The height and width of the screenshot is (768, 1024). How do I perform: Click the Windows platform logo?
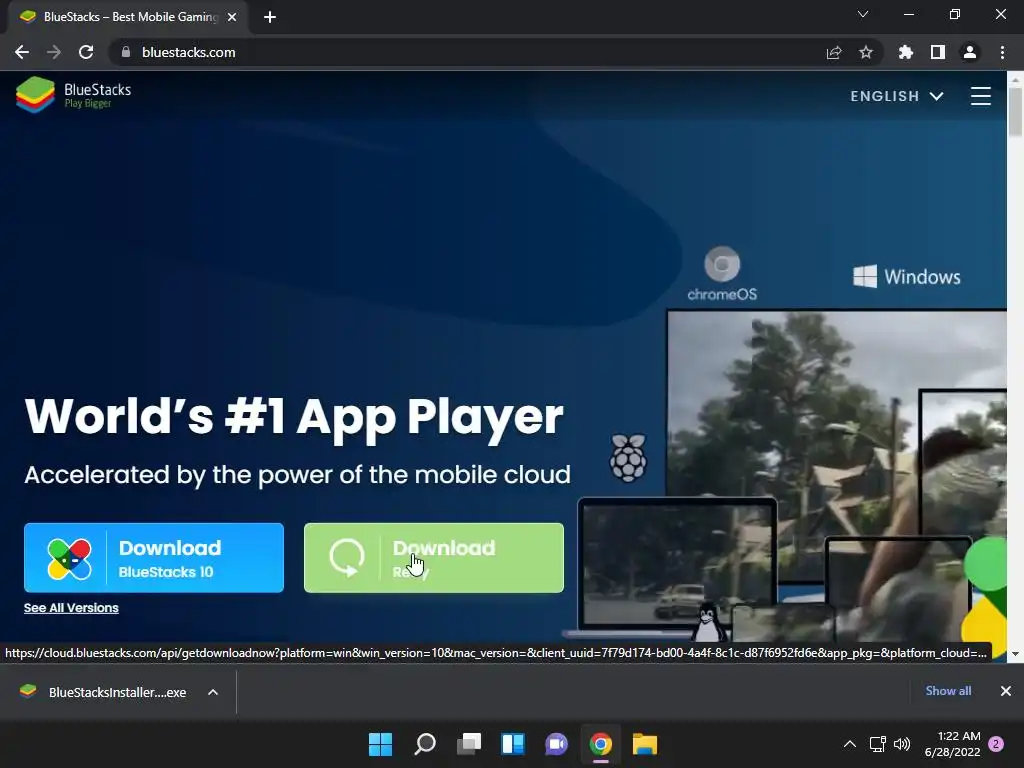click(x=906, y=276)
